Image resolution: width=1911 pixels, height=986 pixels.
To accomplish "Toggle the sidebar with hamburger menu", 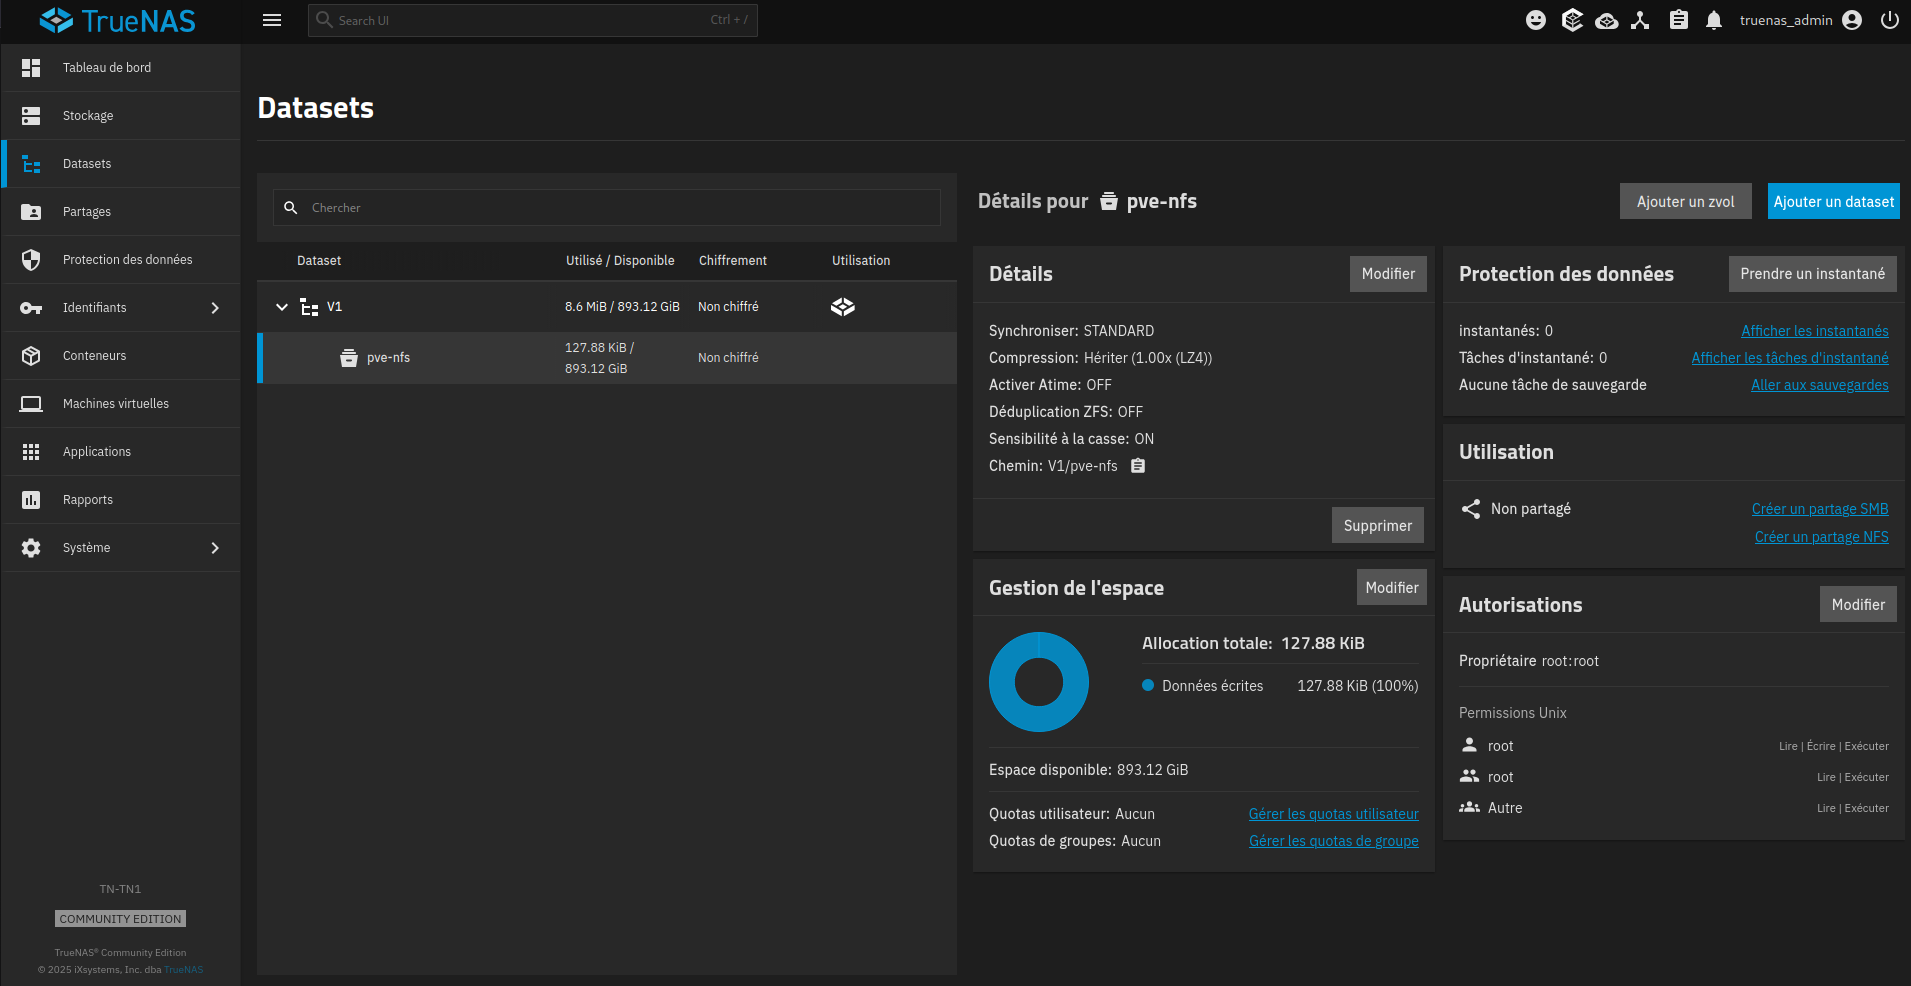I will [x=272, y=20].
